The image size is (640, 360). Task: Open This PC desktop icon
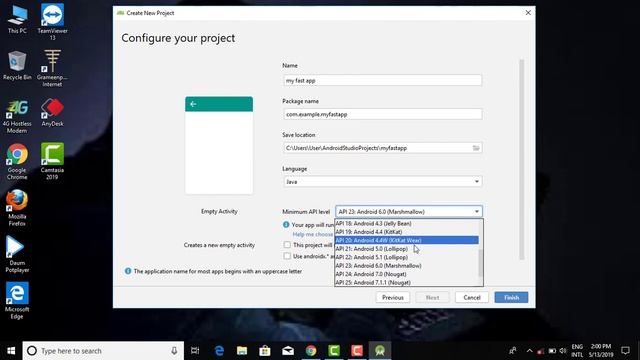pos(17,20)
